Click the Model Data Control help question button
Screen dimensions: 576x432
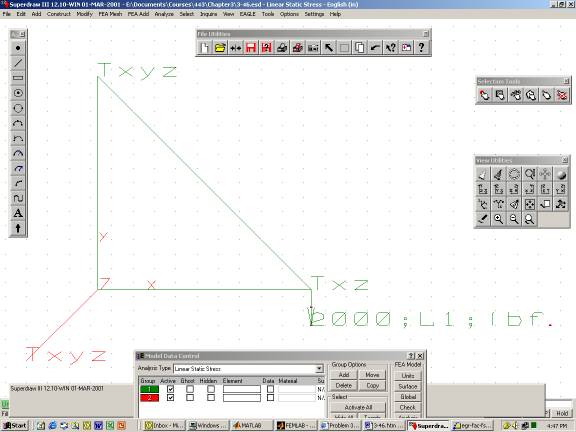[412, 356]
